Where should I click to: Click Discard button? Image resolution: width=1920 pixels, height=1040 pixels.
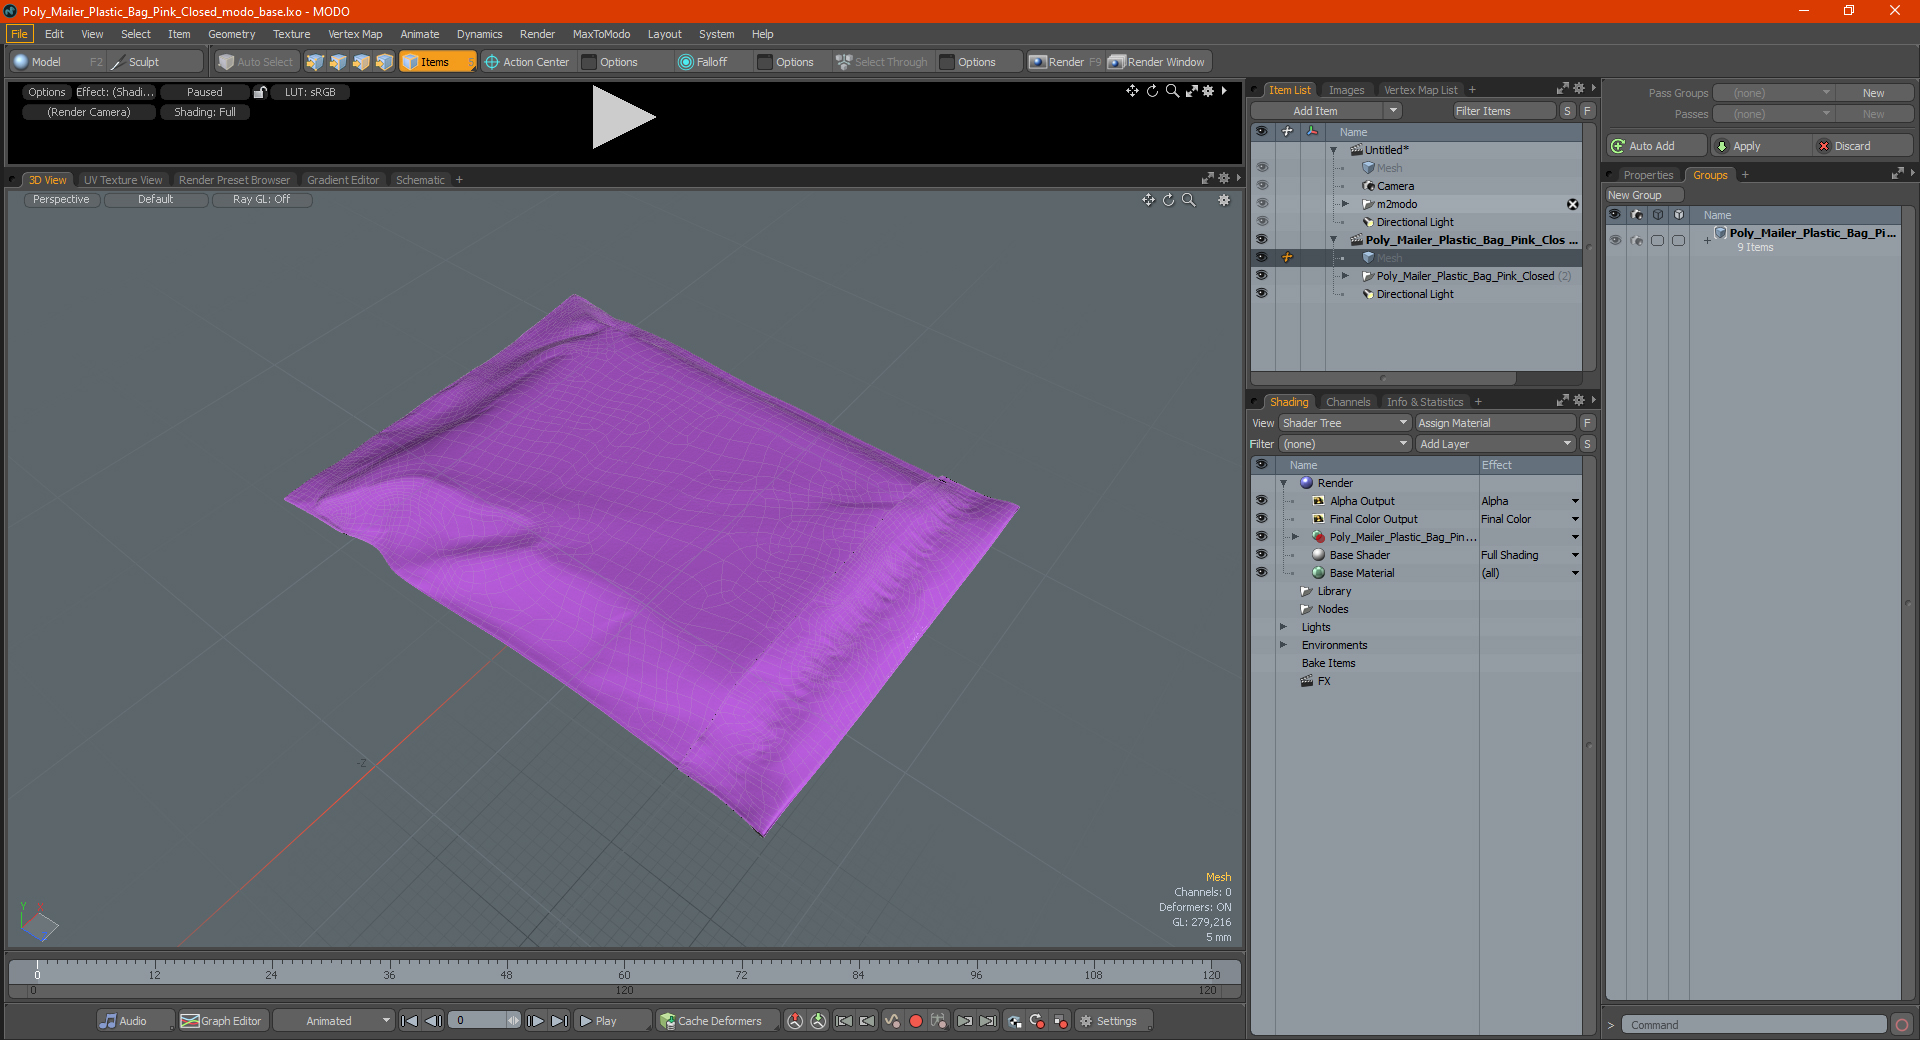(1863, 146)
